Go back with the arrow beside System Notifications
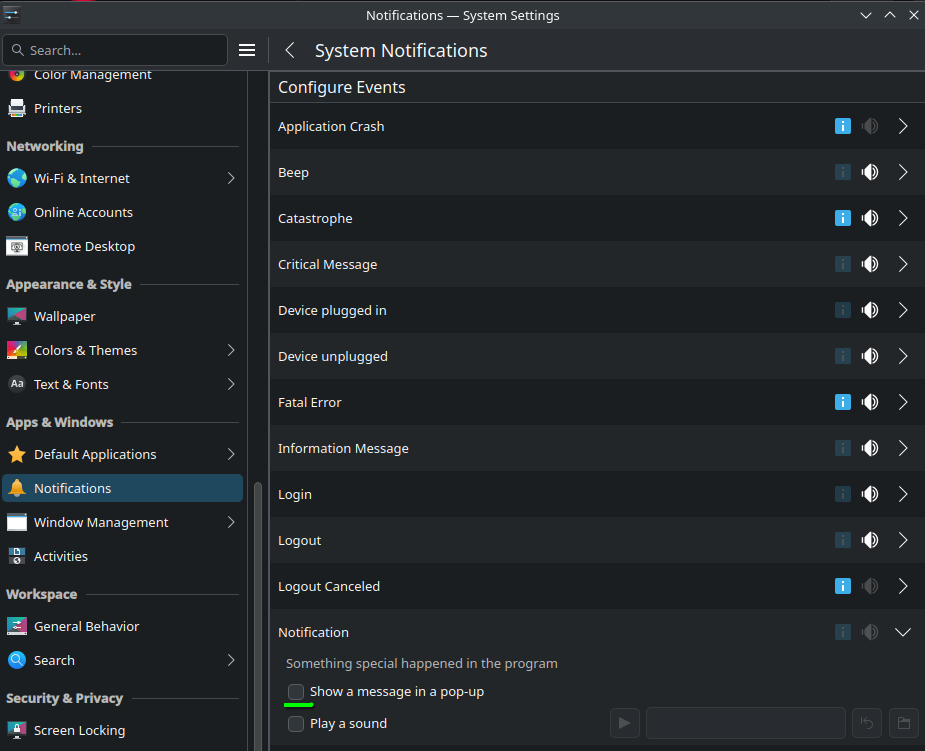This screenshot has height=751, width=925. pyautogui.click(x=290, y=51)
